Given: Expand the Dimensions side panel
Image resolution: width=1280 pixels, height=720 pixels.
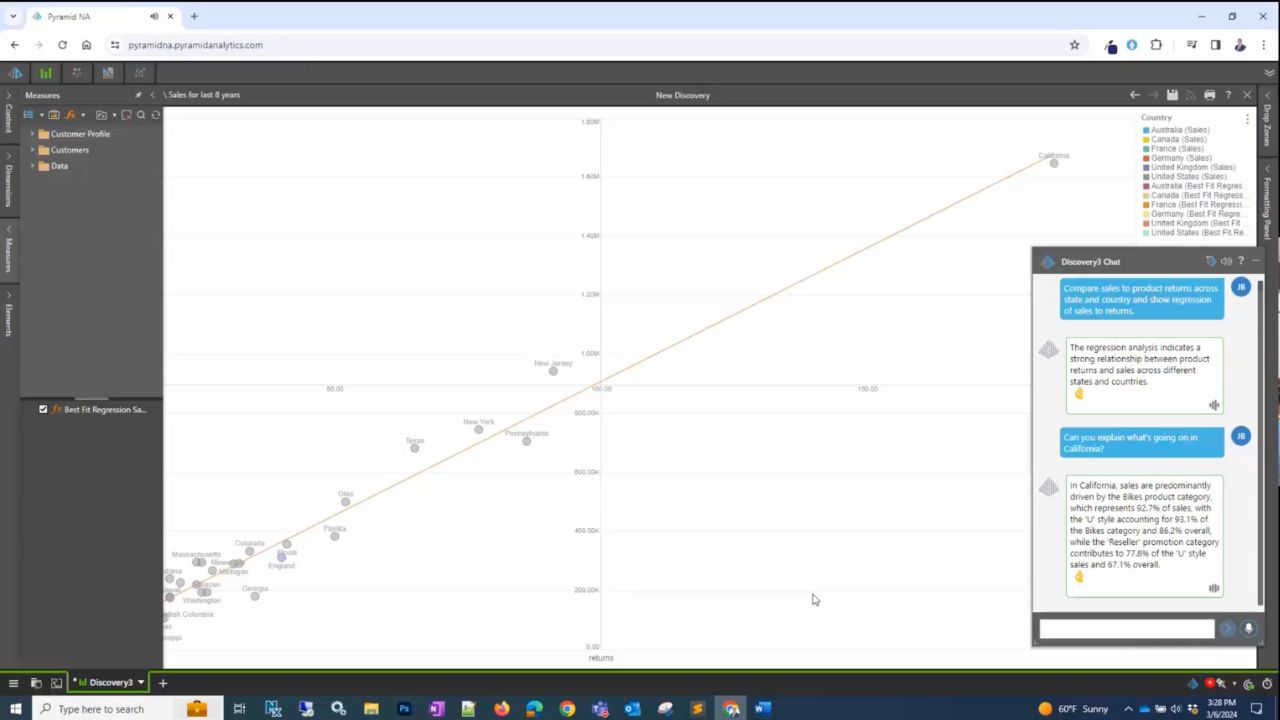Looking at the screenshot, I should pyautogui.click(x=9, y=180).
